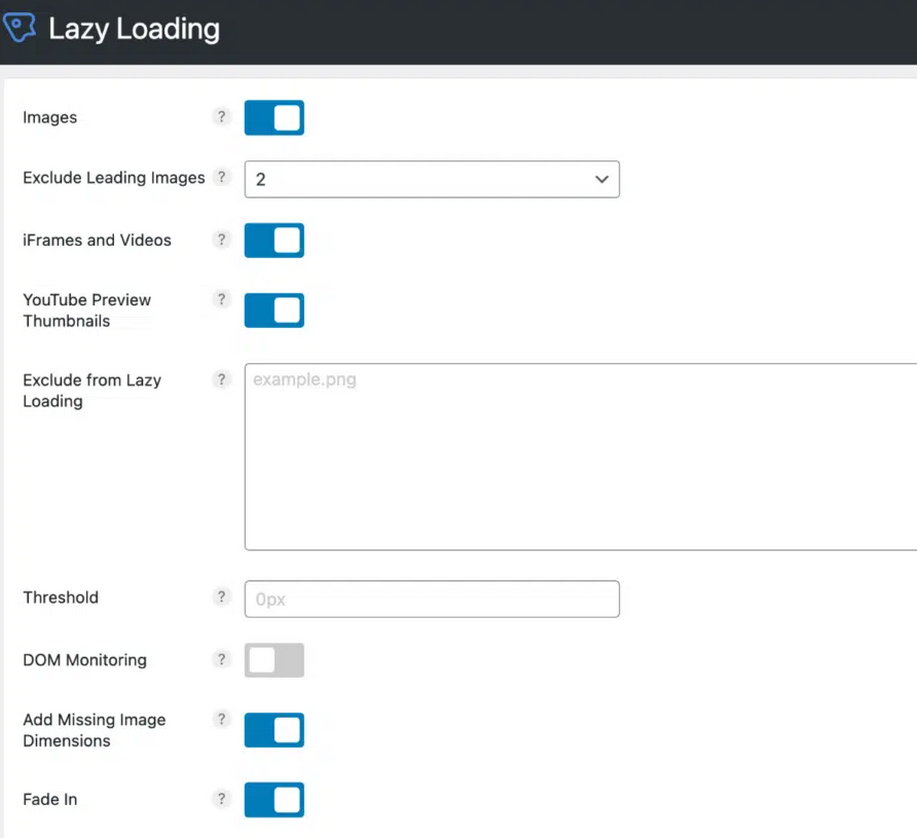
Task: Disable lazy loading for Images
Action: 274,117
